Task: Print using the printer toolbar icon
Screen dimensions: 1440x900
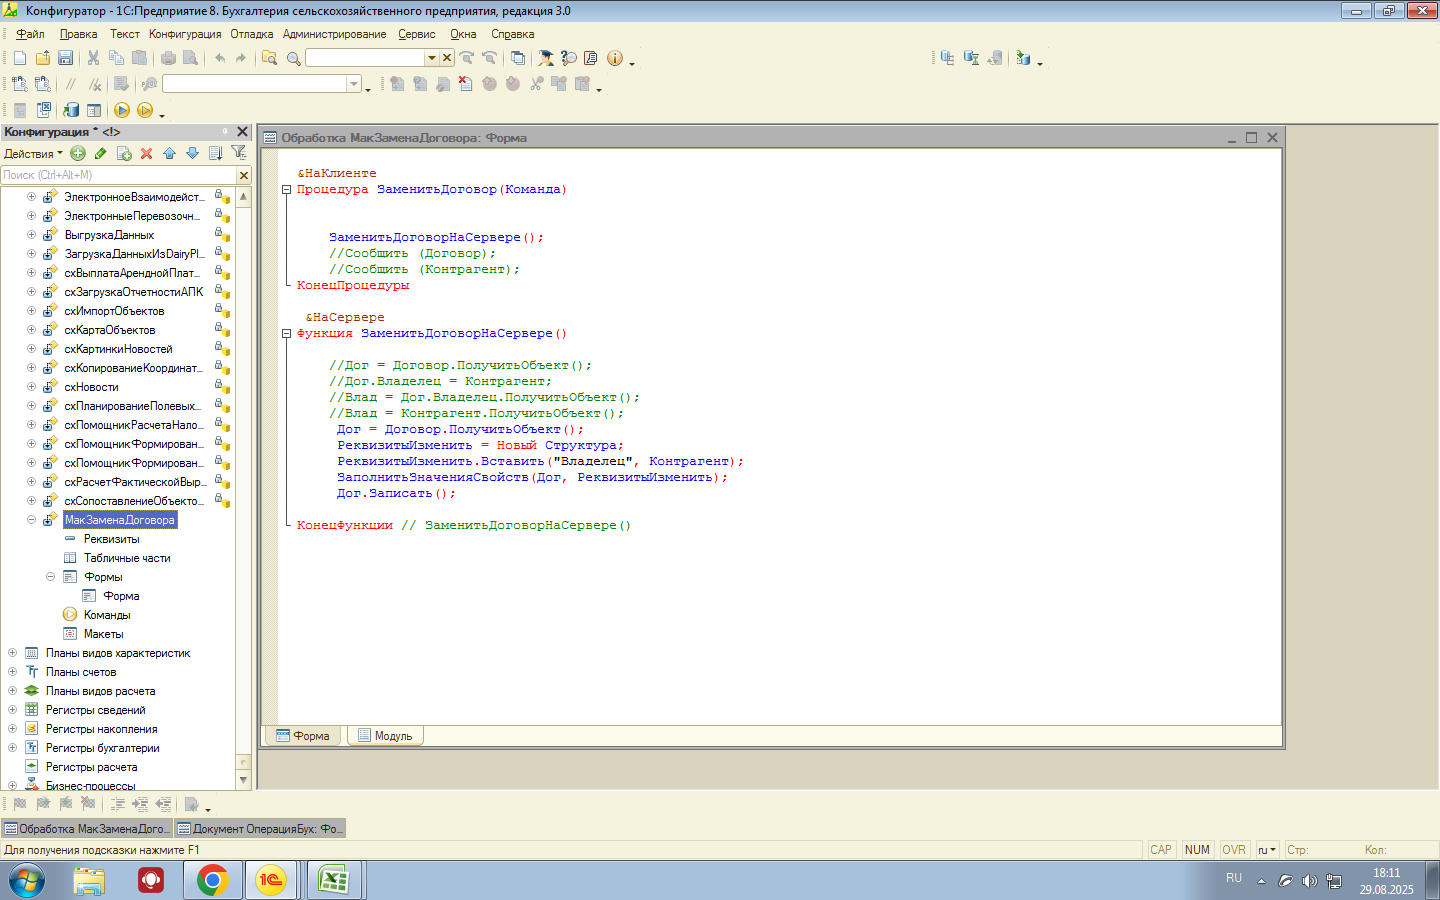Action: 168,58
